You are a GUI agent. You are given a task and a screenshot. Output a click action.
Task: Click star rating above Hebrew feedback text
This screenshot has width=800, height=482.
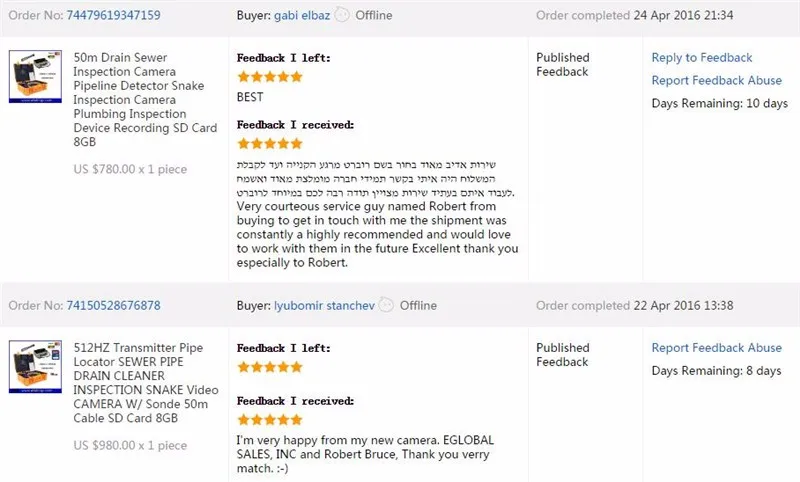tap(270, 144)
